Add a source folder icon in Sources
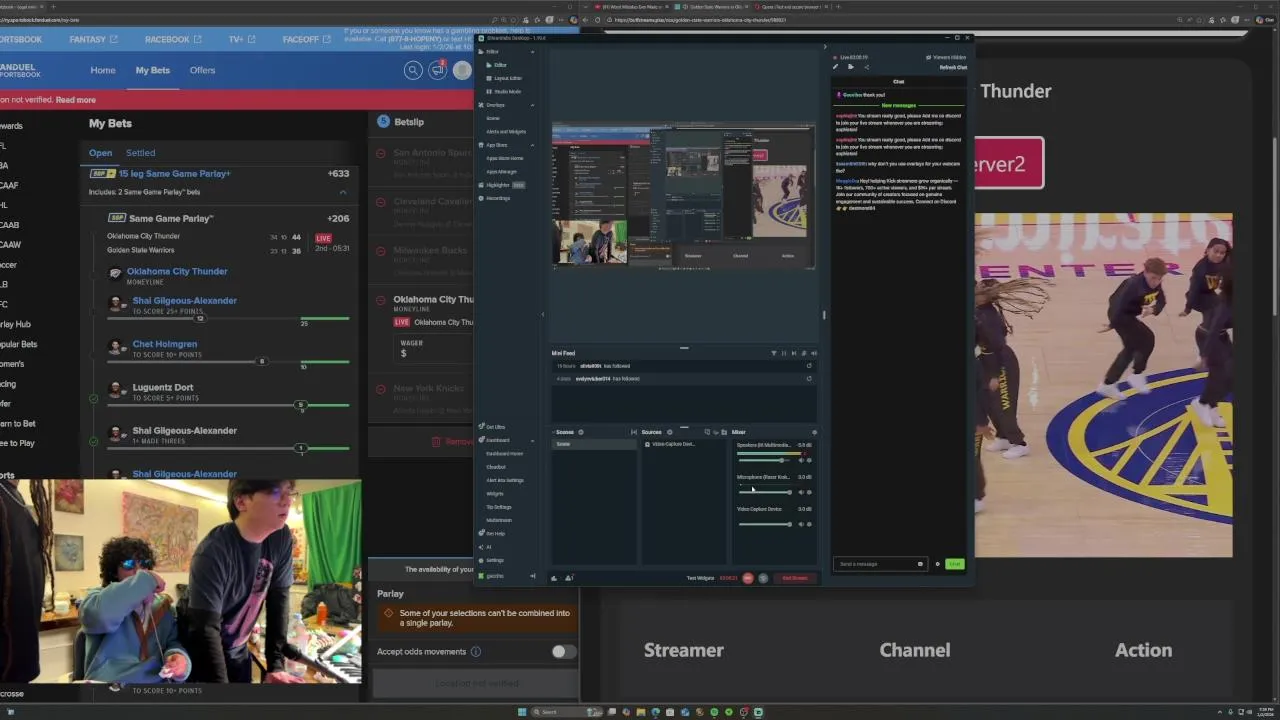This screenshot has width=1280, height=720. point(724,432)
